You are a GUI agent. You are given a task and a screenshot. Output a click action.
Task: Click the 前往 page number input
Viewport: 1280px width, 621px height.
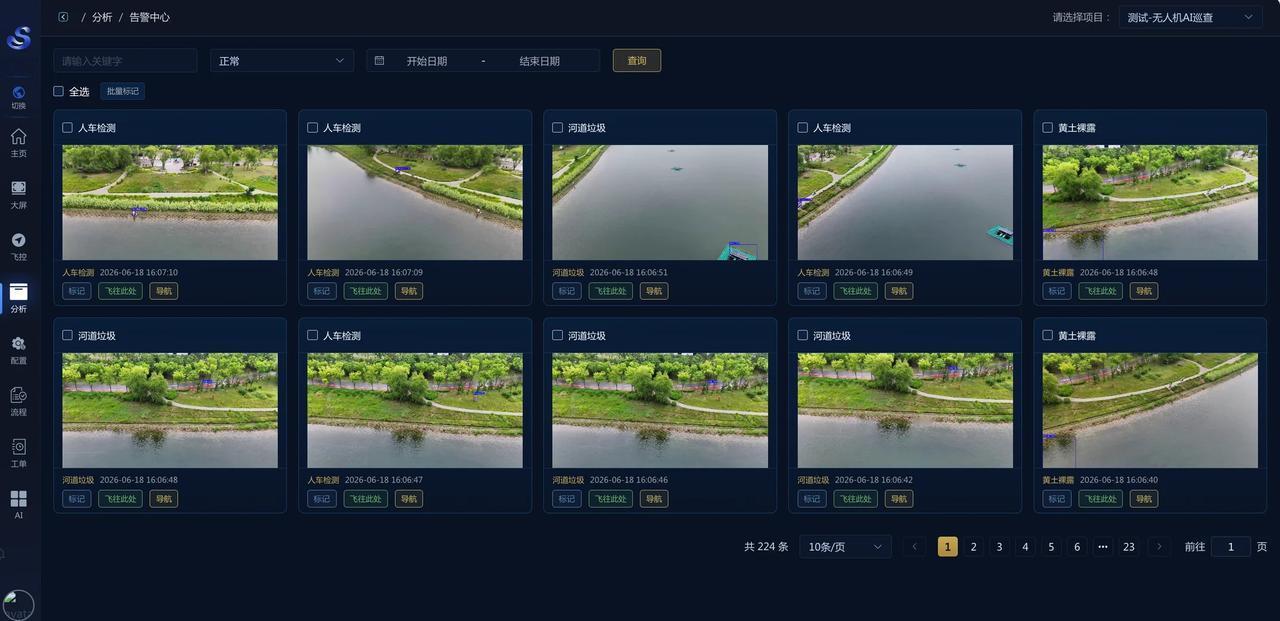click(1231, 547)
